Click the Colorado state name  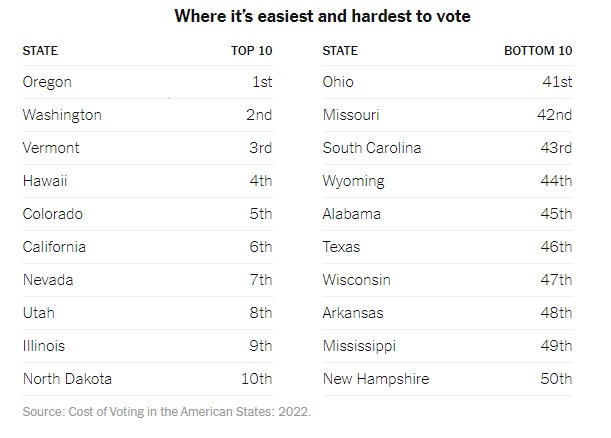point(53,214)
